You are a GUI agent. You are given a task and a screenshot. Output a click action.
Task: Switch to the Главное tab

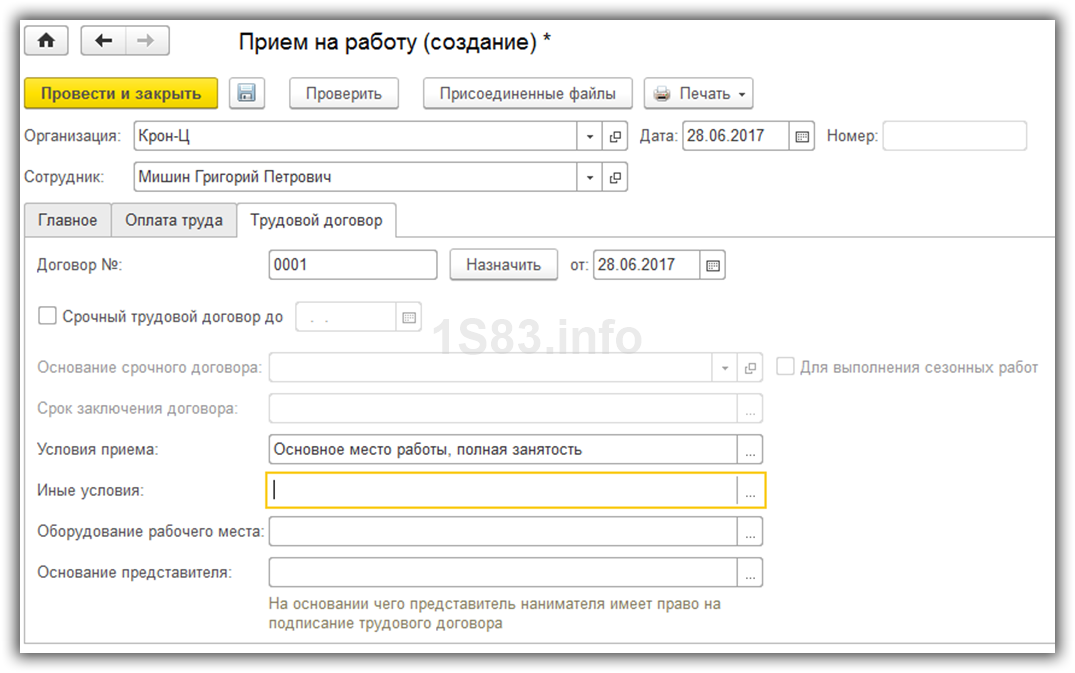point(67,220)
